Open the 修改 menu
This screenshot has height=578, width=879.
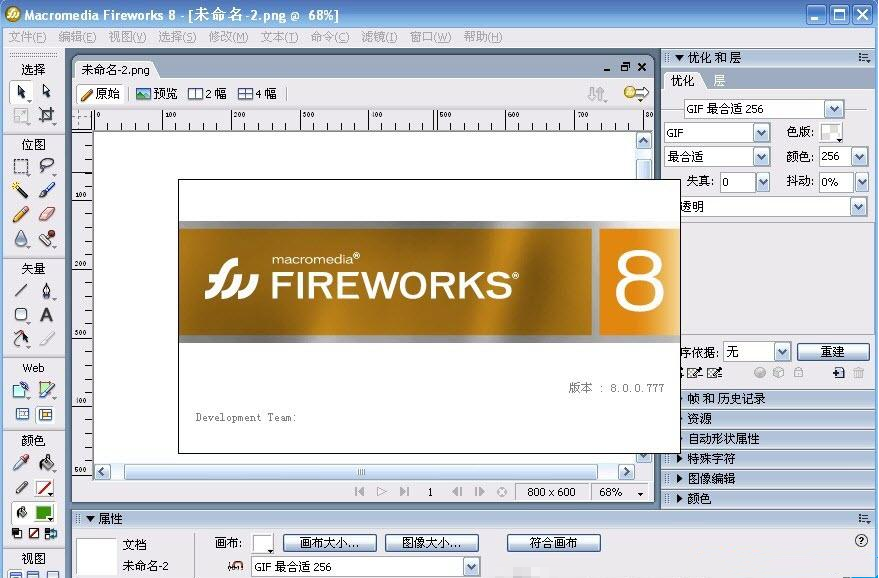[228, 37]
